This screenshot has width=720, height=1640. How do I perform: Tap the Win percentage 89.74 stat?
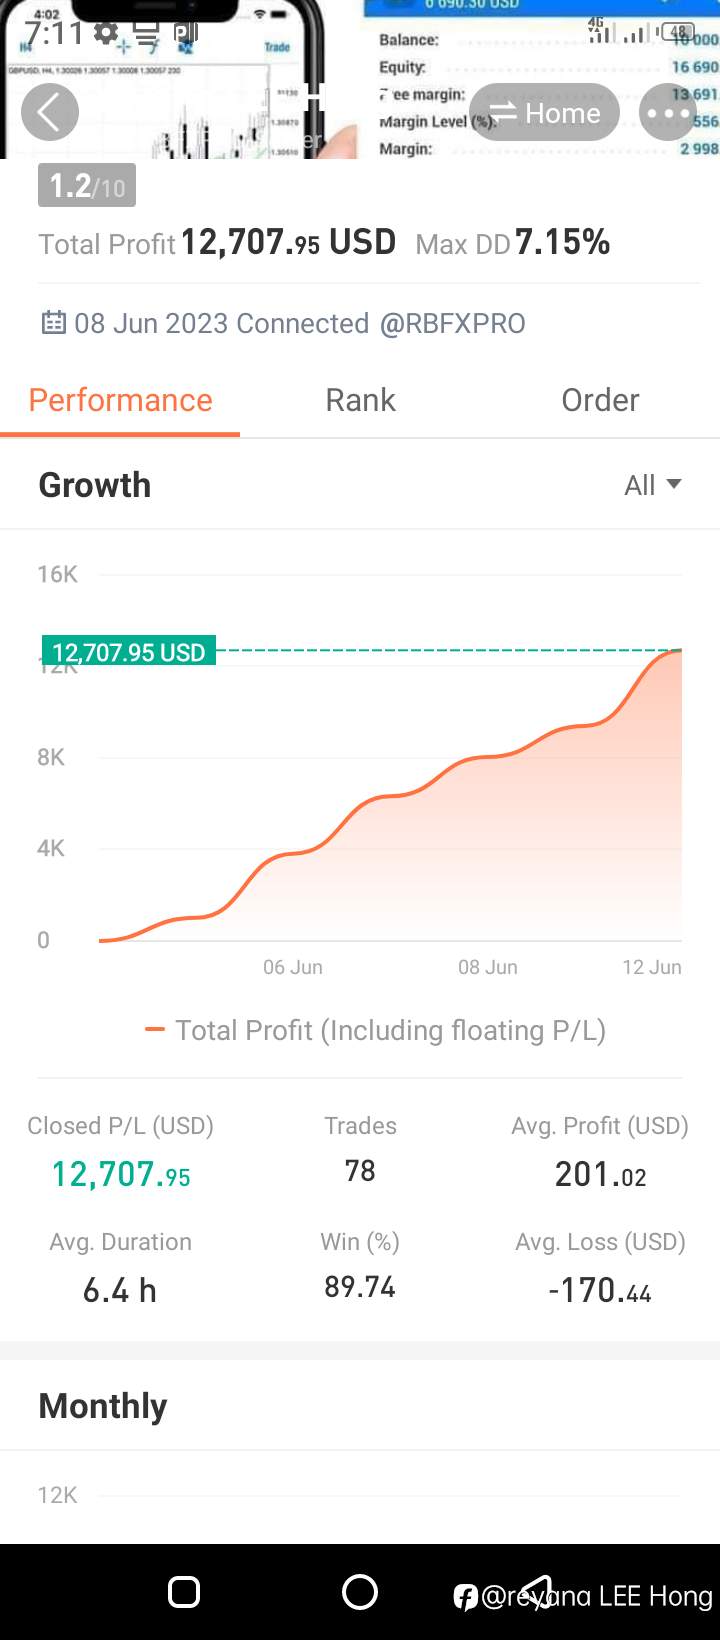[x=360, y=1286]
